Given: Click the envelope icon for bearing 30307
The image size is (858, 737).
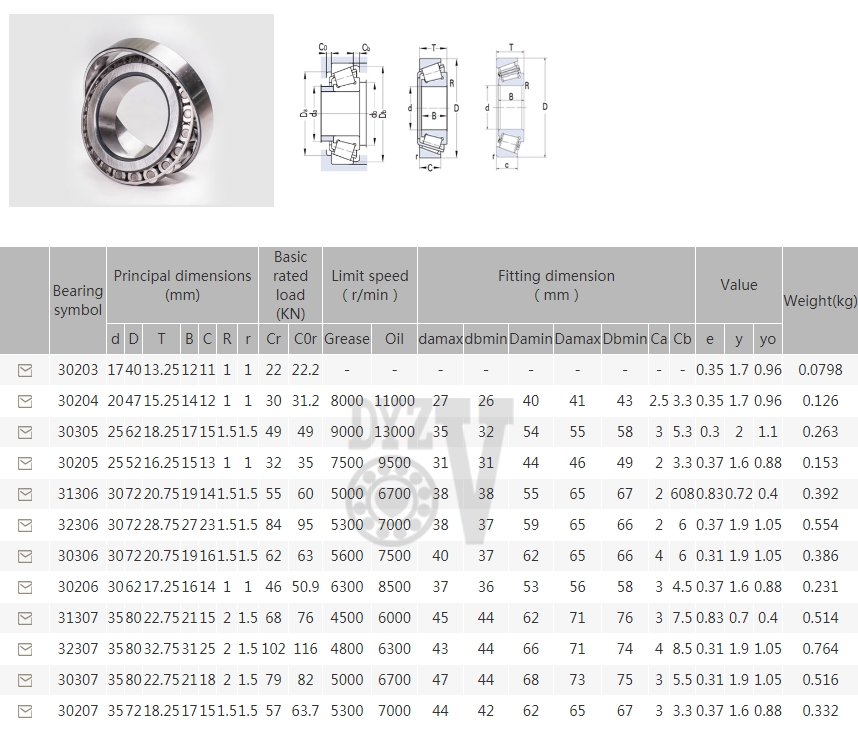Looking at the screenshot, I should click(x=25, y=680).
